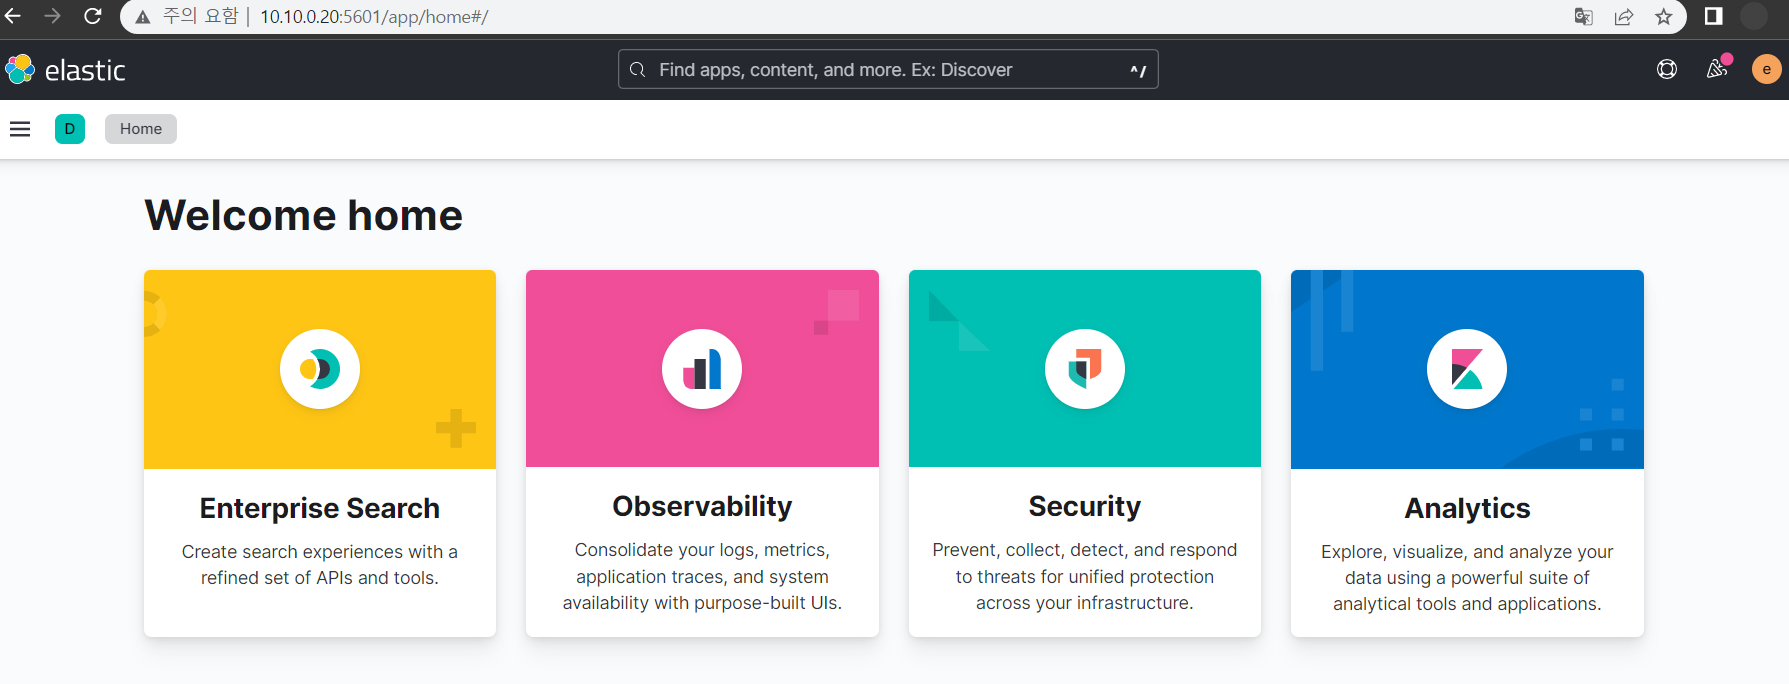Image resolution: width=1789 pixels, height=684 pixels.
Task: Open the Default space selector badge
Action: click(70, 129)
